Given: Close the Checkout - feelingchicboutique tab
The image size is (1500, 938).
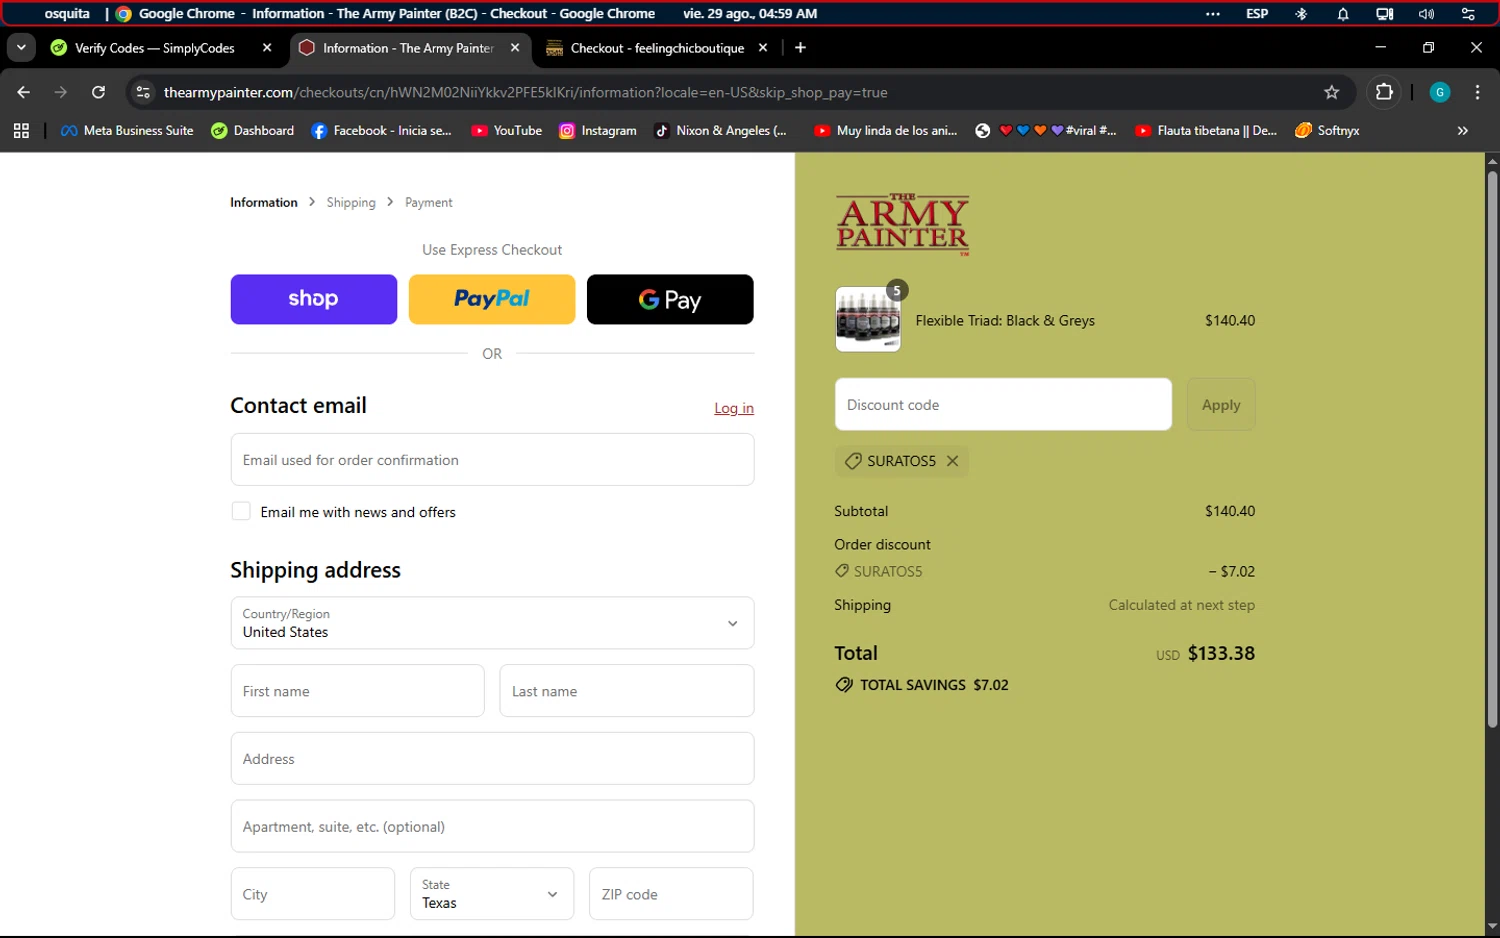Looking at the screenshot, I should pyautogui.click(x=763, y=47).
